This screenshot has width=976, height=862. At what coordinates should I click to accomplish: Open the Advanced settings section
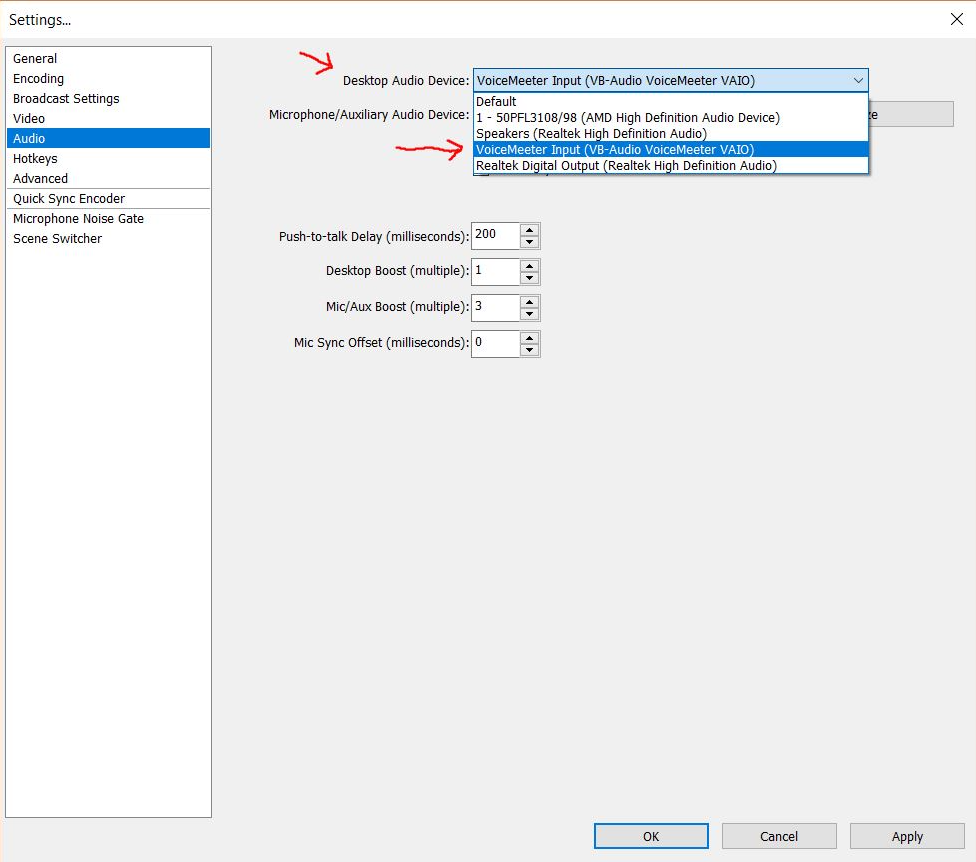coord(108,178)
